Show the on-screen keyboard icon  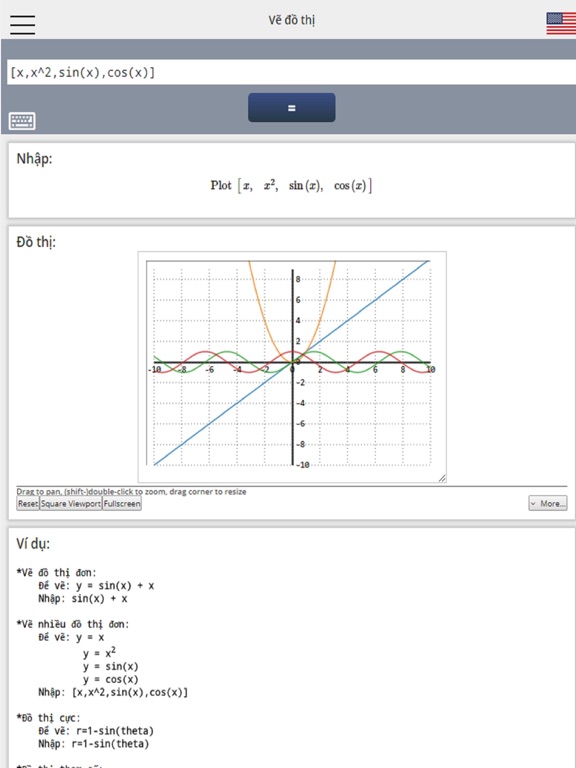click(x=22, y=120)
